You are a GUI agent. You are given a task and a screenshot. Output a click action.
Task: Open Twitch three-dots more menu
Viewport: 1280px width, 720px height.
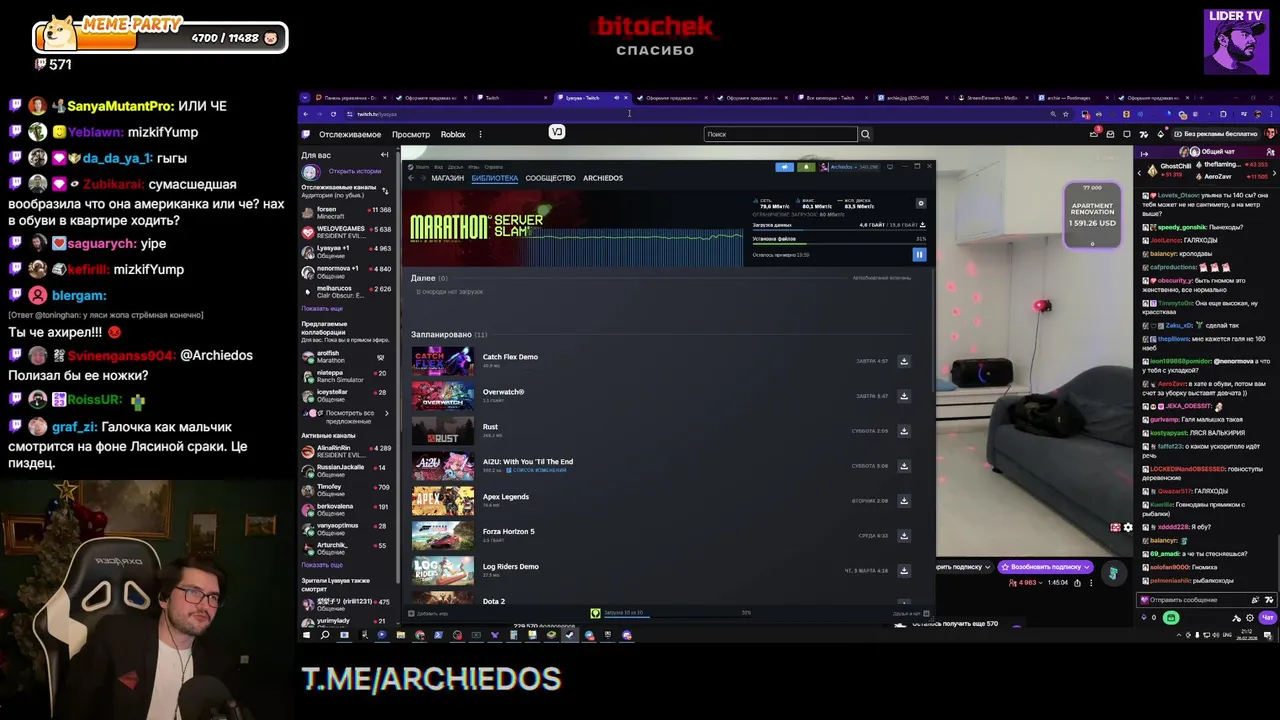click(x=480, y=134)
